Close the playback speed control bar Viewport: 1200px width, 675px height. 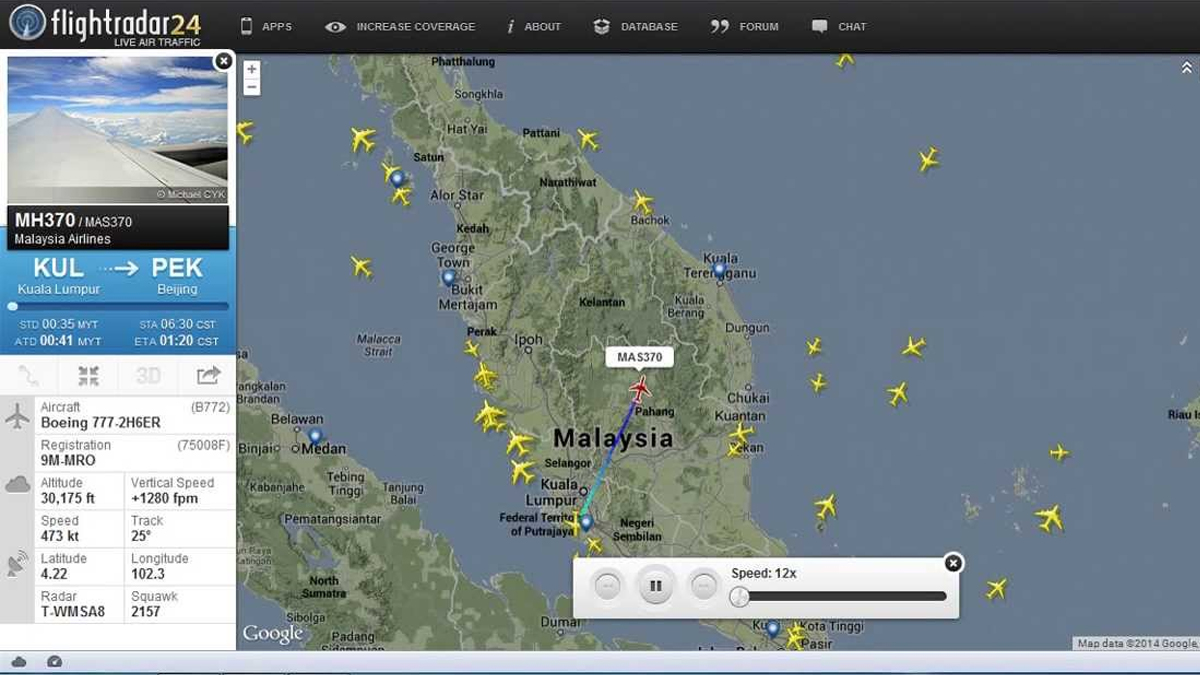pyautogui.click(x=953, y=563)
